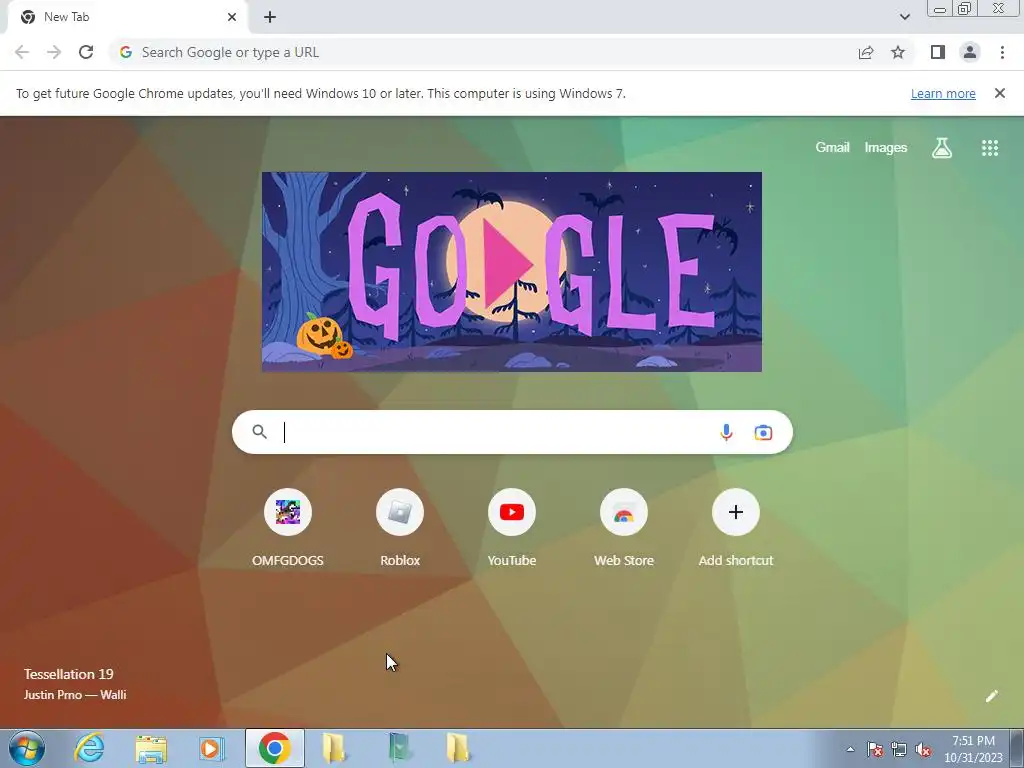Click Chrome icon on the taskbar
Screen dimensions: 1024x768
click(x=275, y=748)
